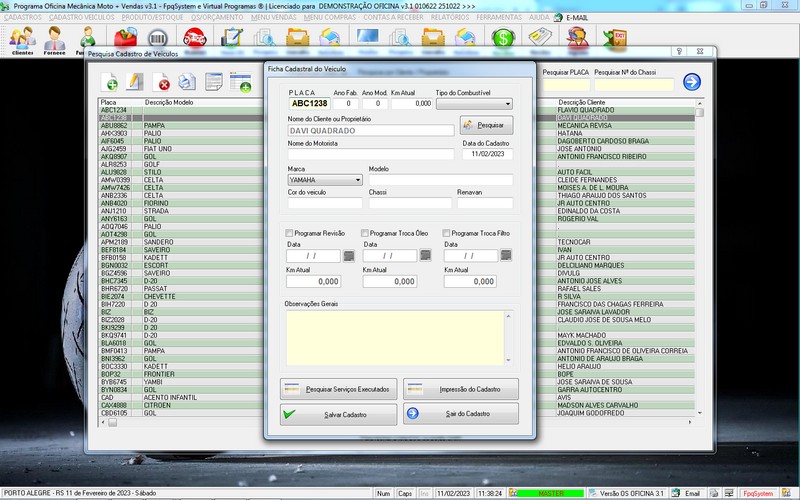The height and width of the screenshot is (500, 800).
Task: Check the Programar Troca Óleo option
Action: [x=365, y=233]
